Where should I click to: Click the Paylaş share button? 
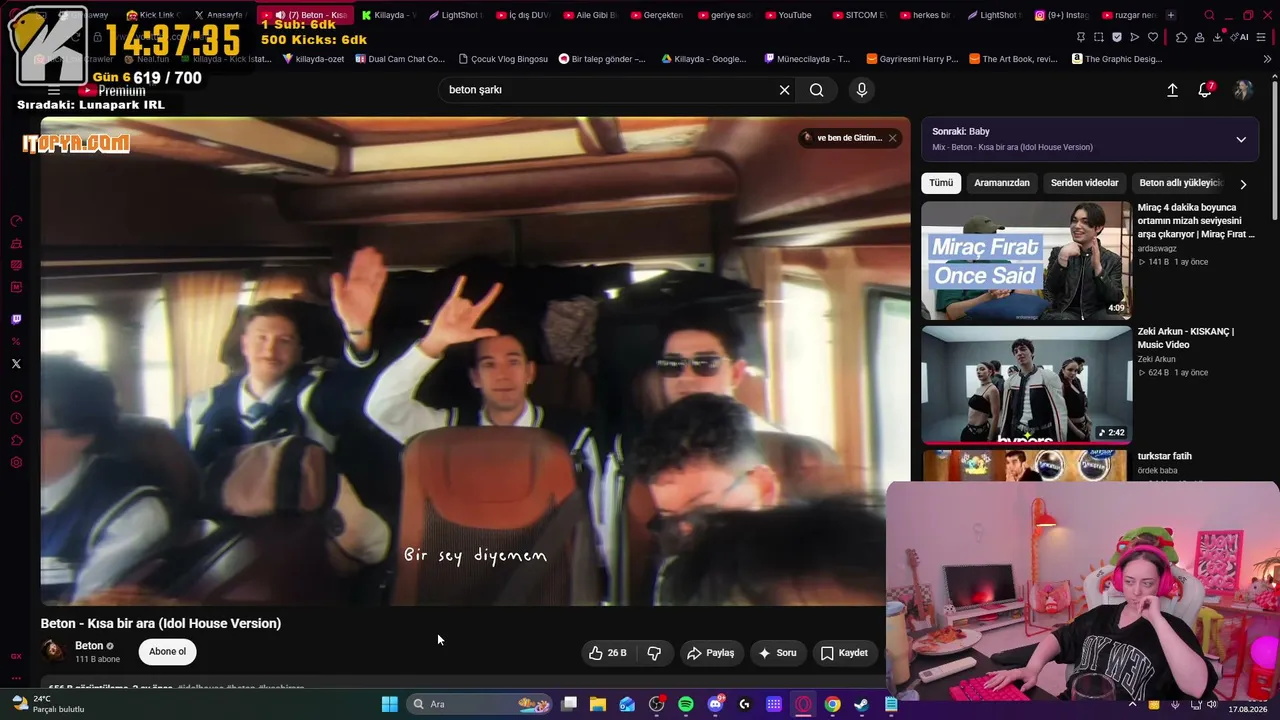coord(710,653)
